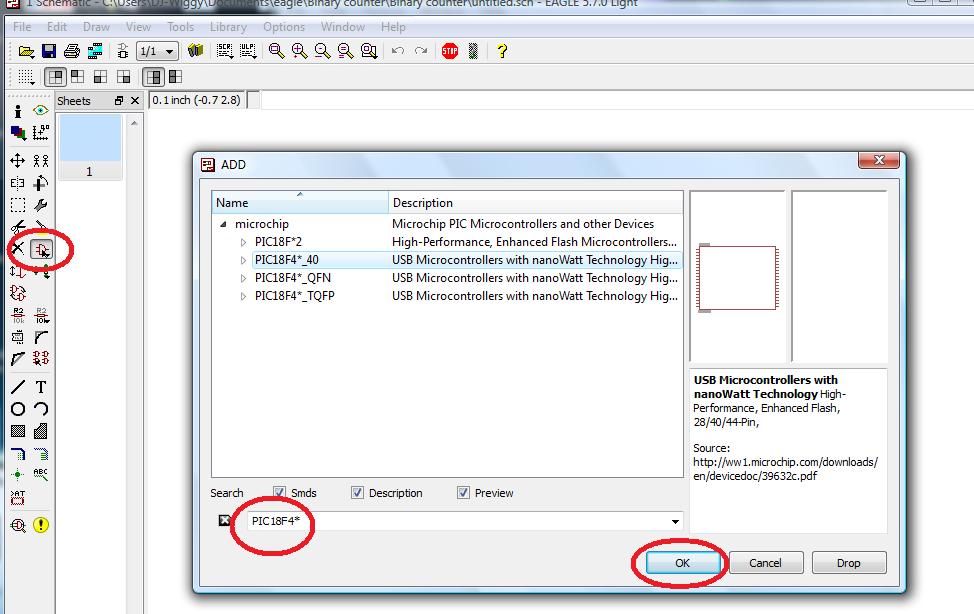Select the Move tool
Screen dimensions: 974x614
18,161
